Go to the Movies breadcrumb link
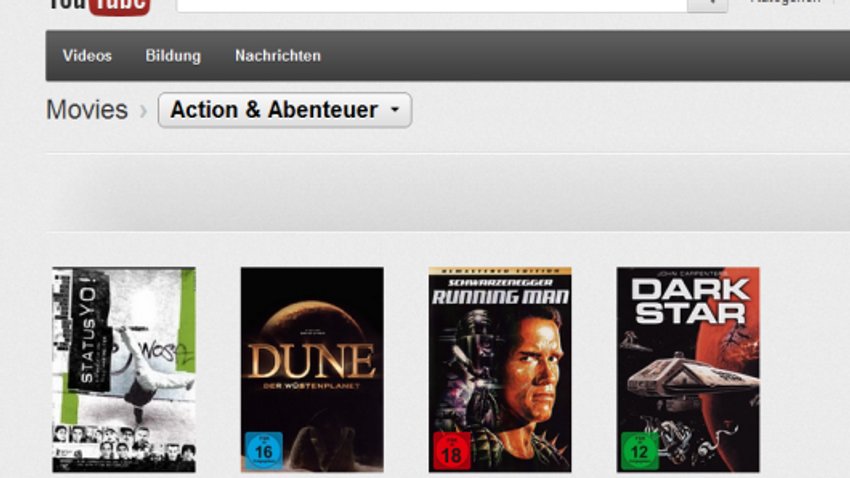Viewport: 850px width, 478px height. [x=87, y=110]
